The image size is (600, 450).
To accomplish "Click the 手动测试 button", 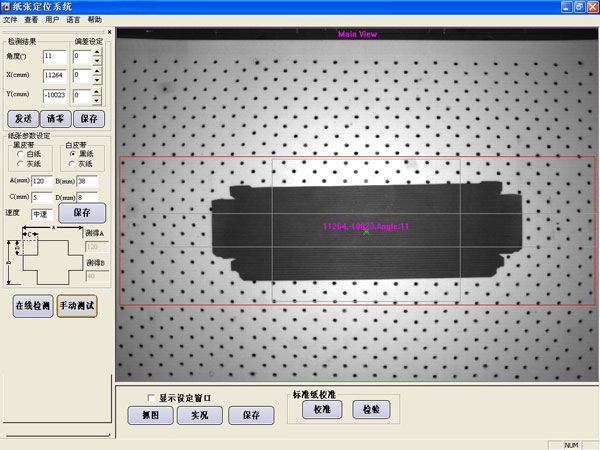I will click(77, 306).
